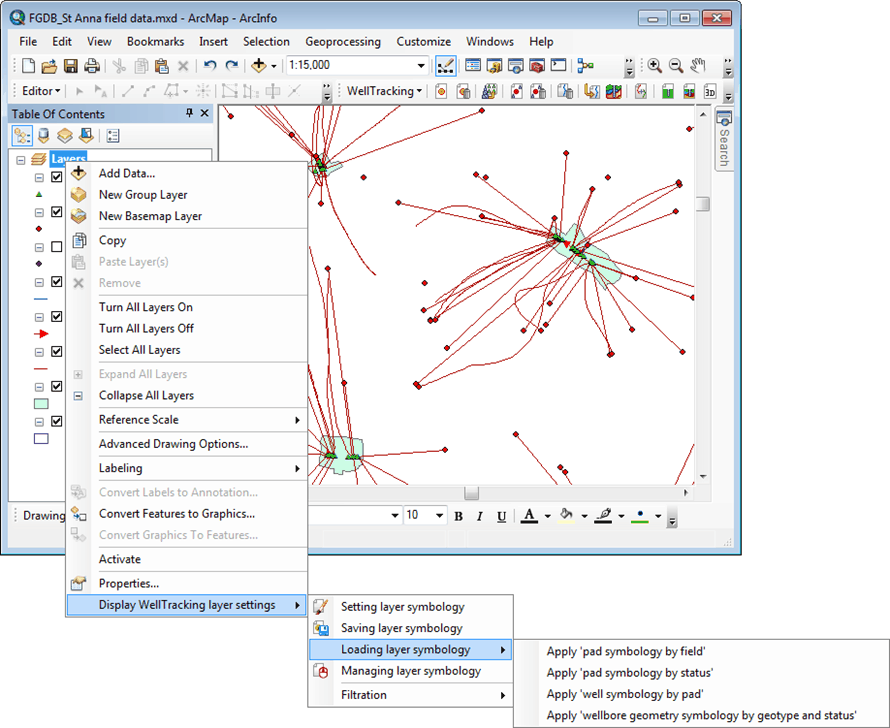The image size is (890, 728).
Task: Open the Customize menu
Action: point(423,42)
